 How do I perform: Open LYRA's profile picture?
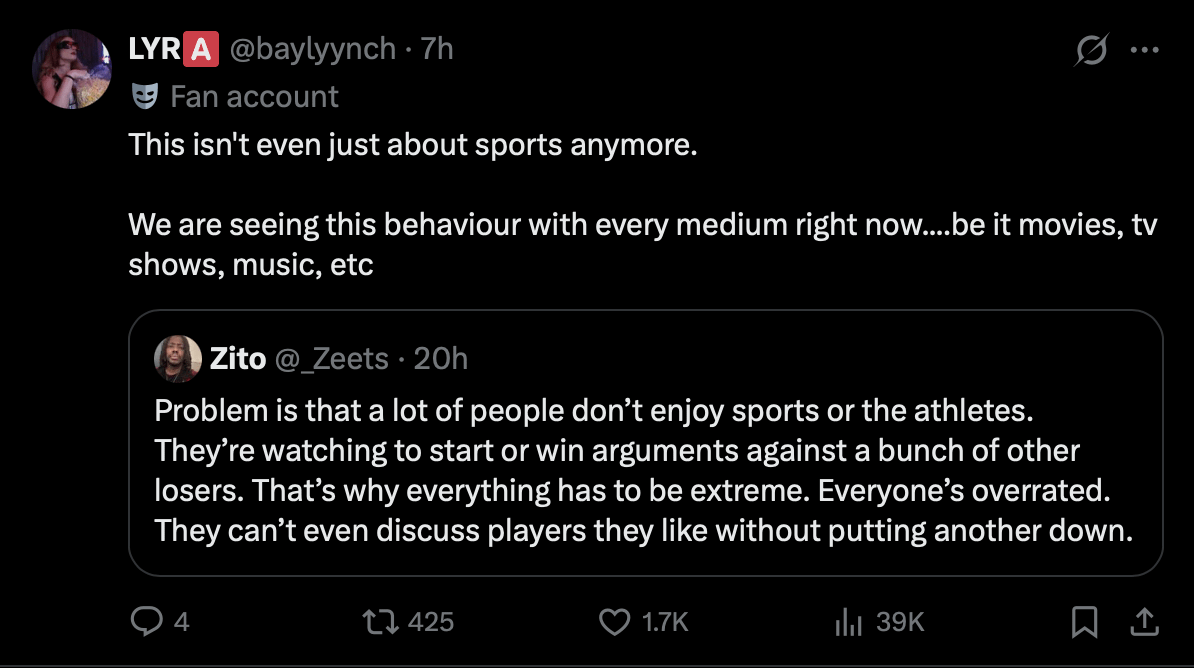pyautogui.click(x=72, y=68)
